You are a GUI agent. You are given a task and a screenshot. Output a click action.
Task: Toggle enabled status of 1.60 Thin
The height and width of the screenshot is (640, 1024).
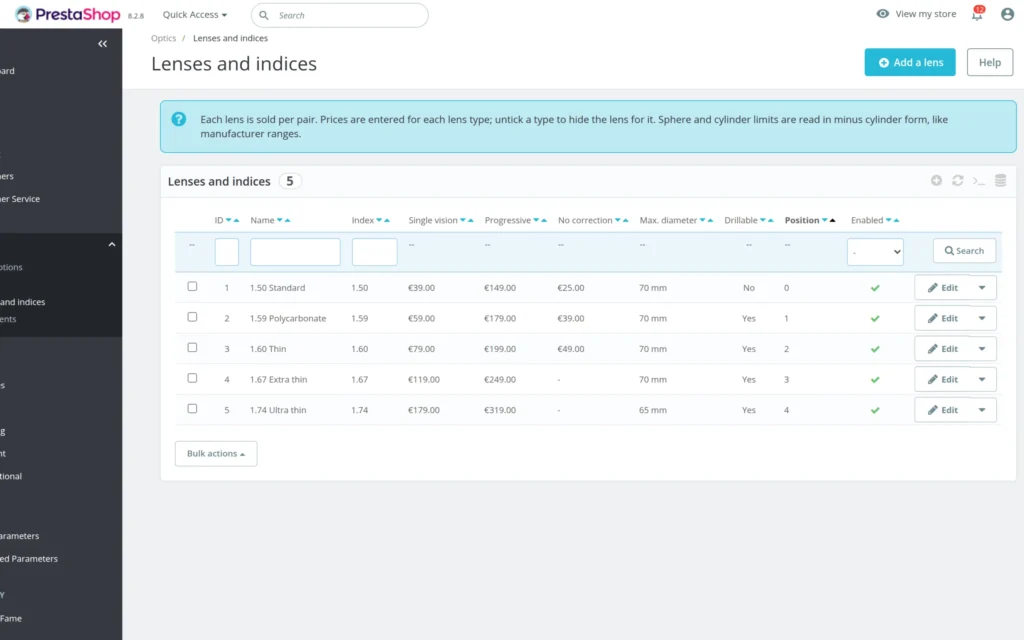[874, 349]
